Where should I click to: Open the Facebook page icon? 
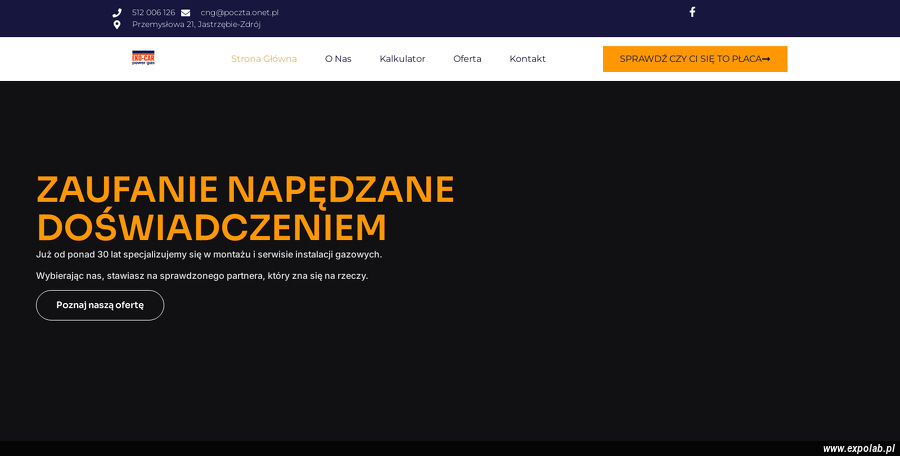pyautogui.click(x=692, y=12)
